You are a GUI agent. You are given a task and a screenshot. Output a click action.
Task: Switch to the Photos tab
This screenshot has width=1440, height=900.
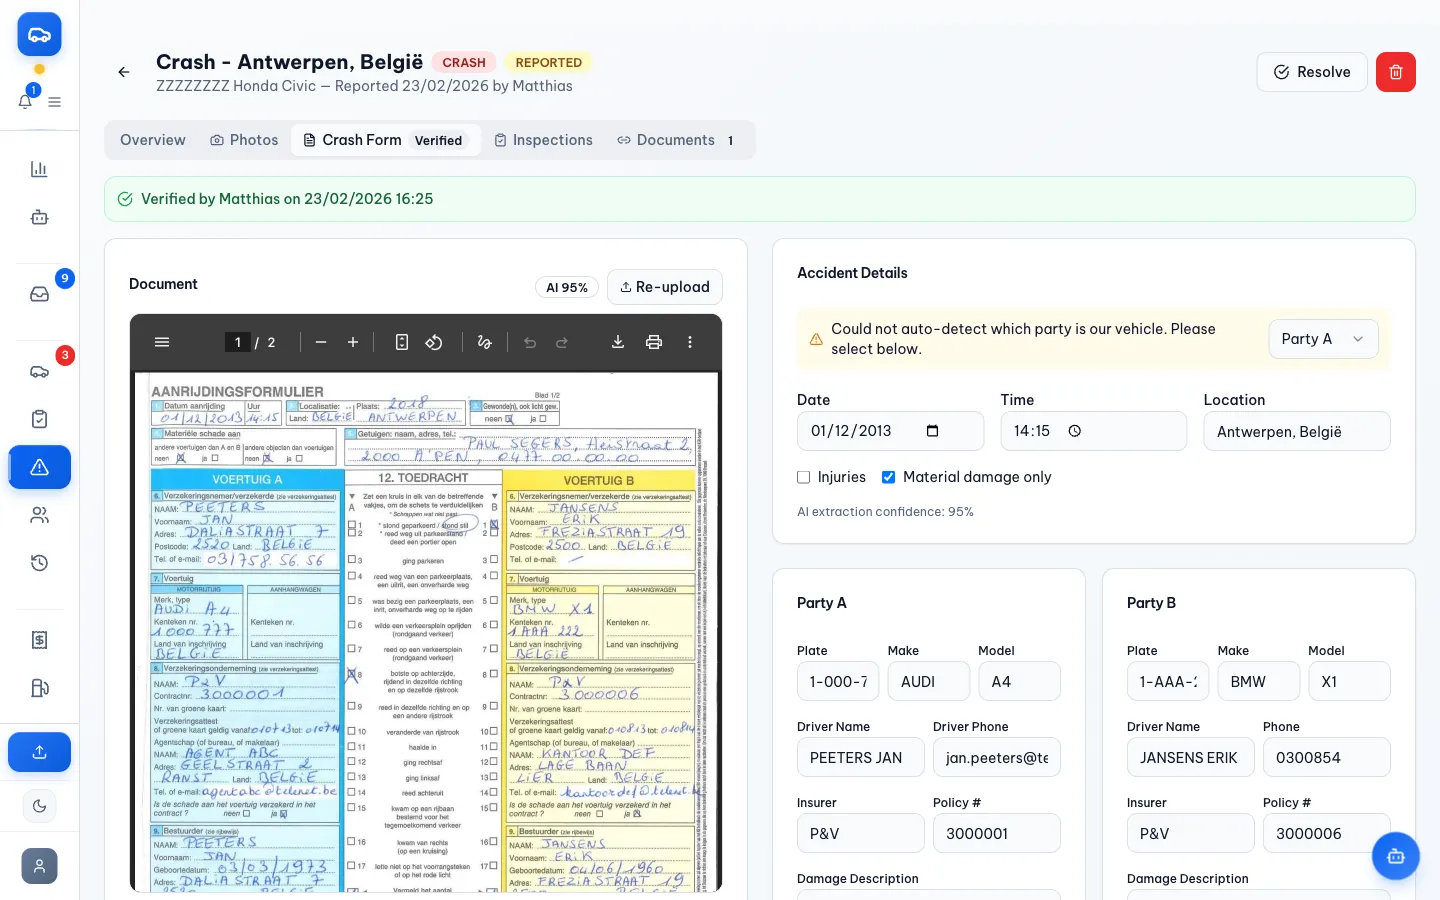(x=244, y=140)
